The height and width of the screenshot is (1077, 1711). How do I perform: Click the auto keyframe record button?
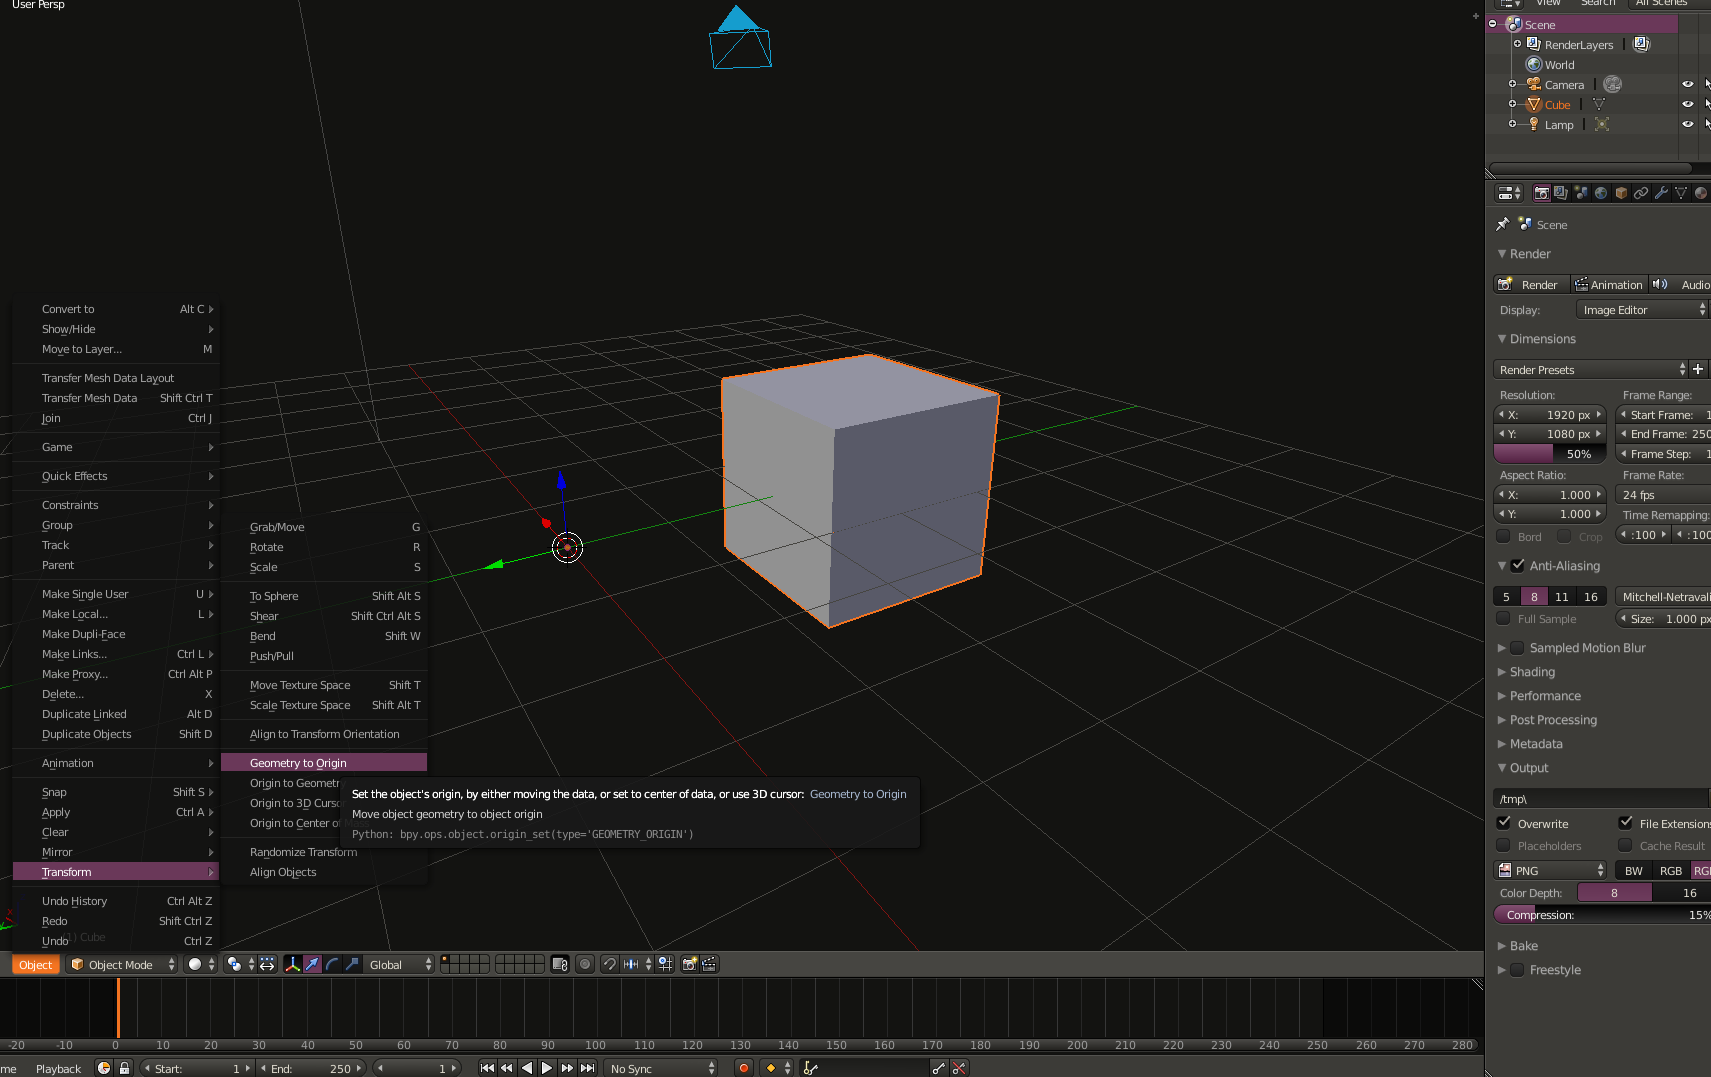(743, 1068)
